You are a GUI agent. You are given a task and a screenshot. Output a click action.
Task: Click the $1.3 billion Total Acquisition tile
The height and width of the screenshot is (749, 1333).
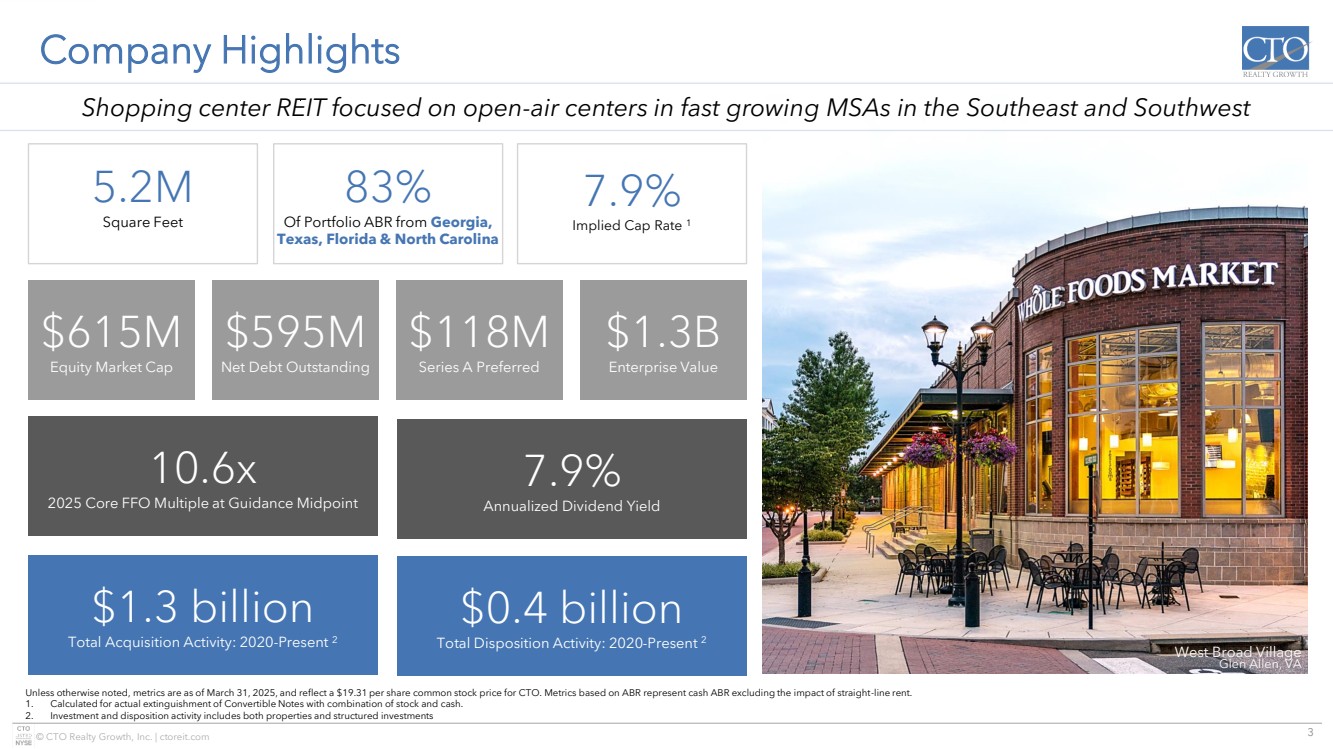tap(203, 615)
